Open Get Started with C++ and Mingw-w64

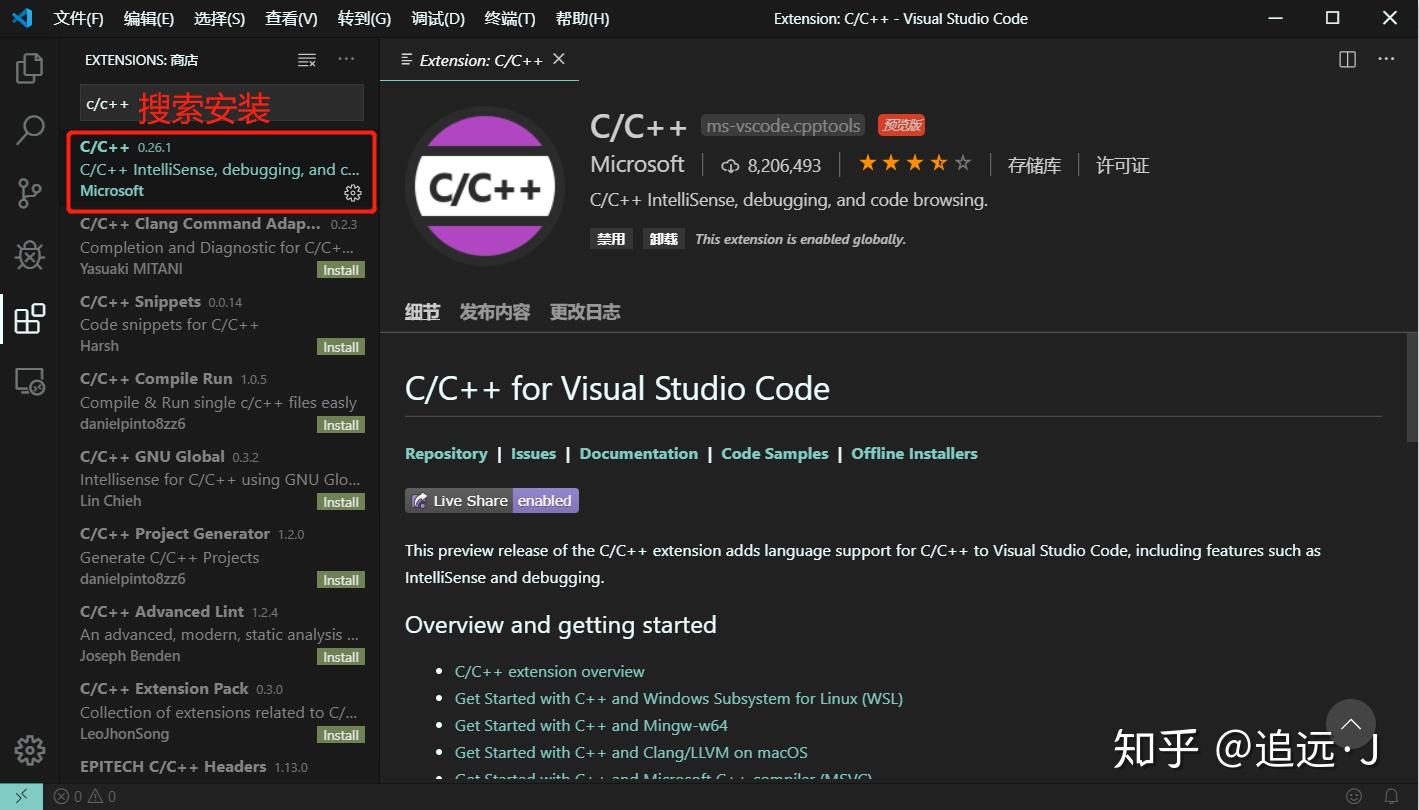591,725
